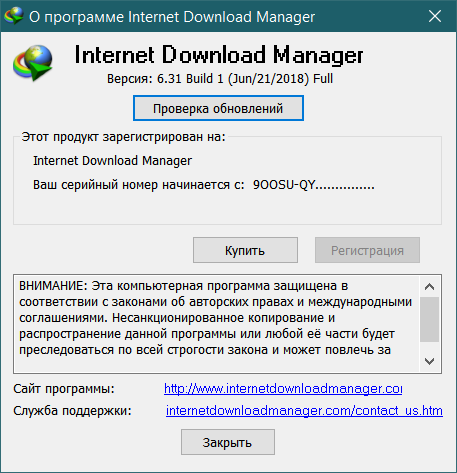Click the license box scrollbar thumb
Screen dimensions: 457x473
click(429, 319)
